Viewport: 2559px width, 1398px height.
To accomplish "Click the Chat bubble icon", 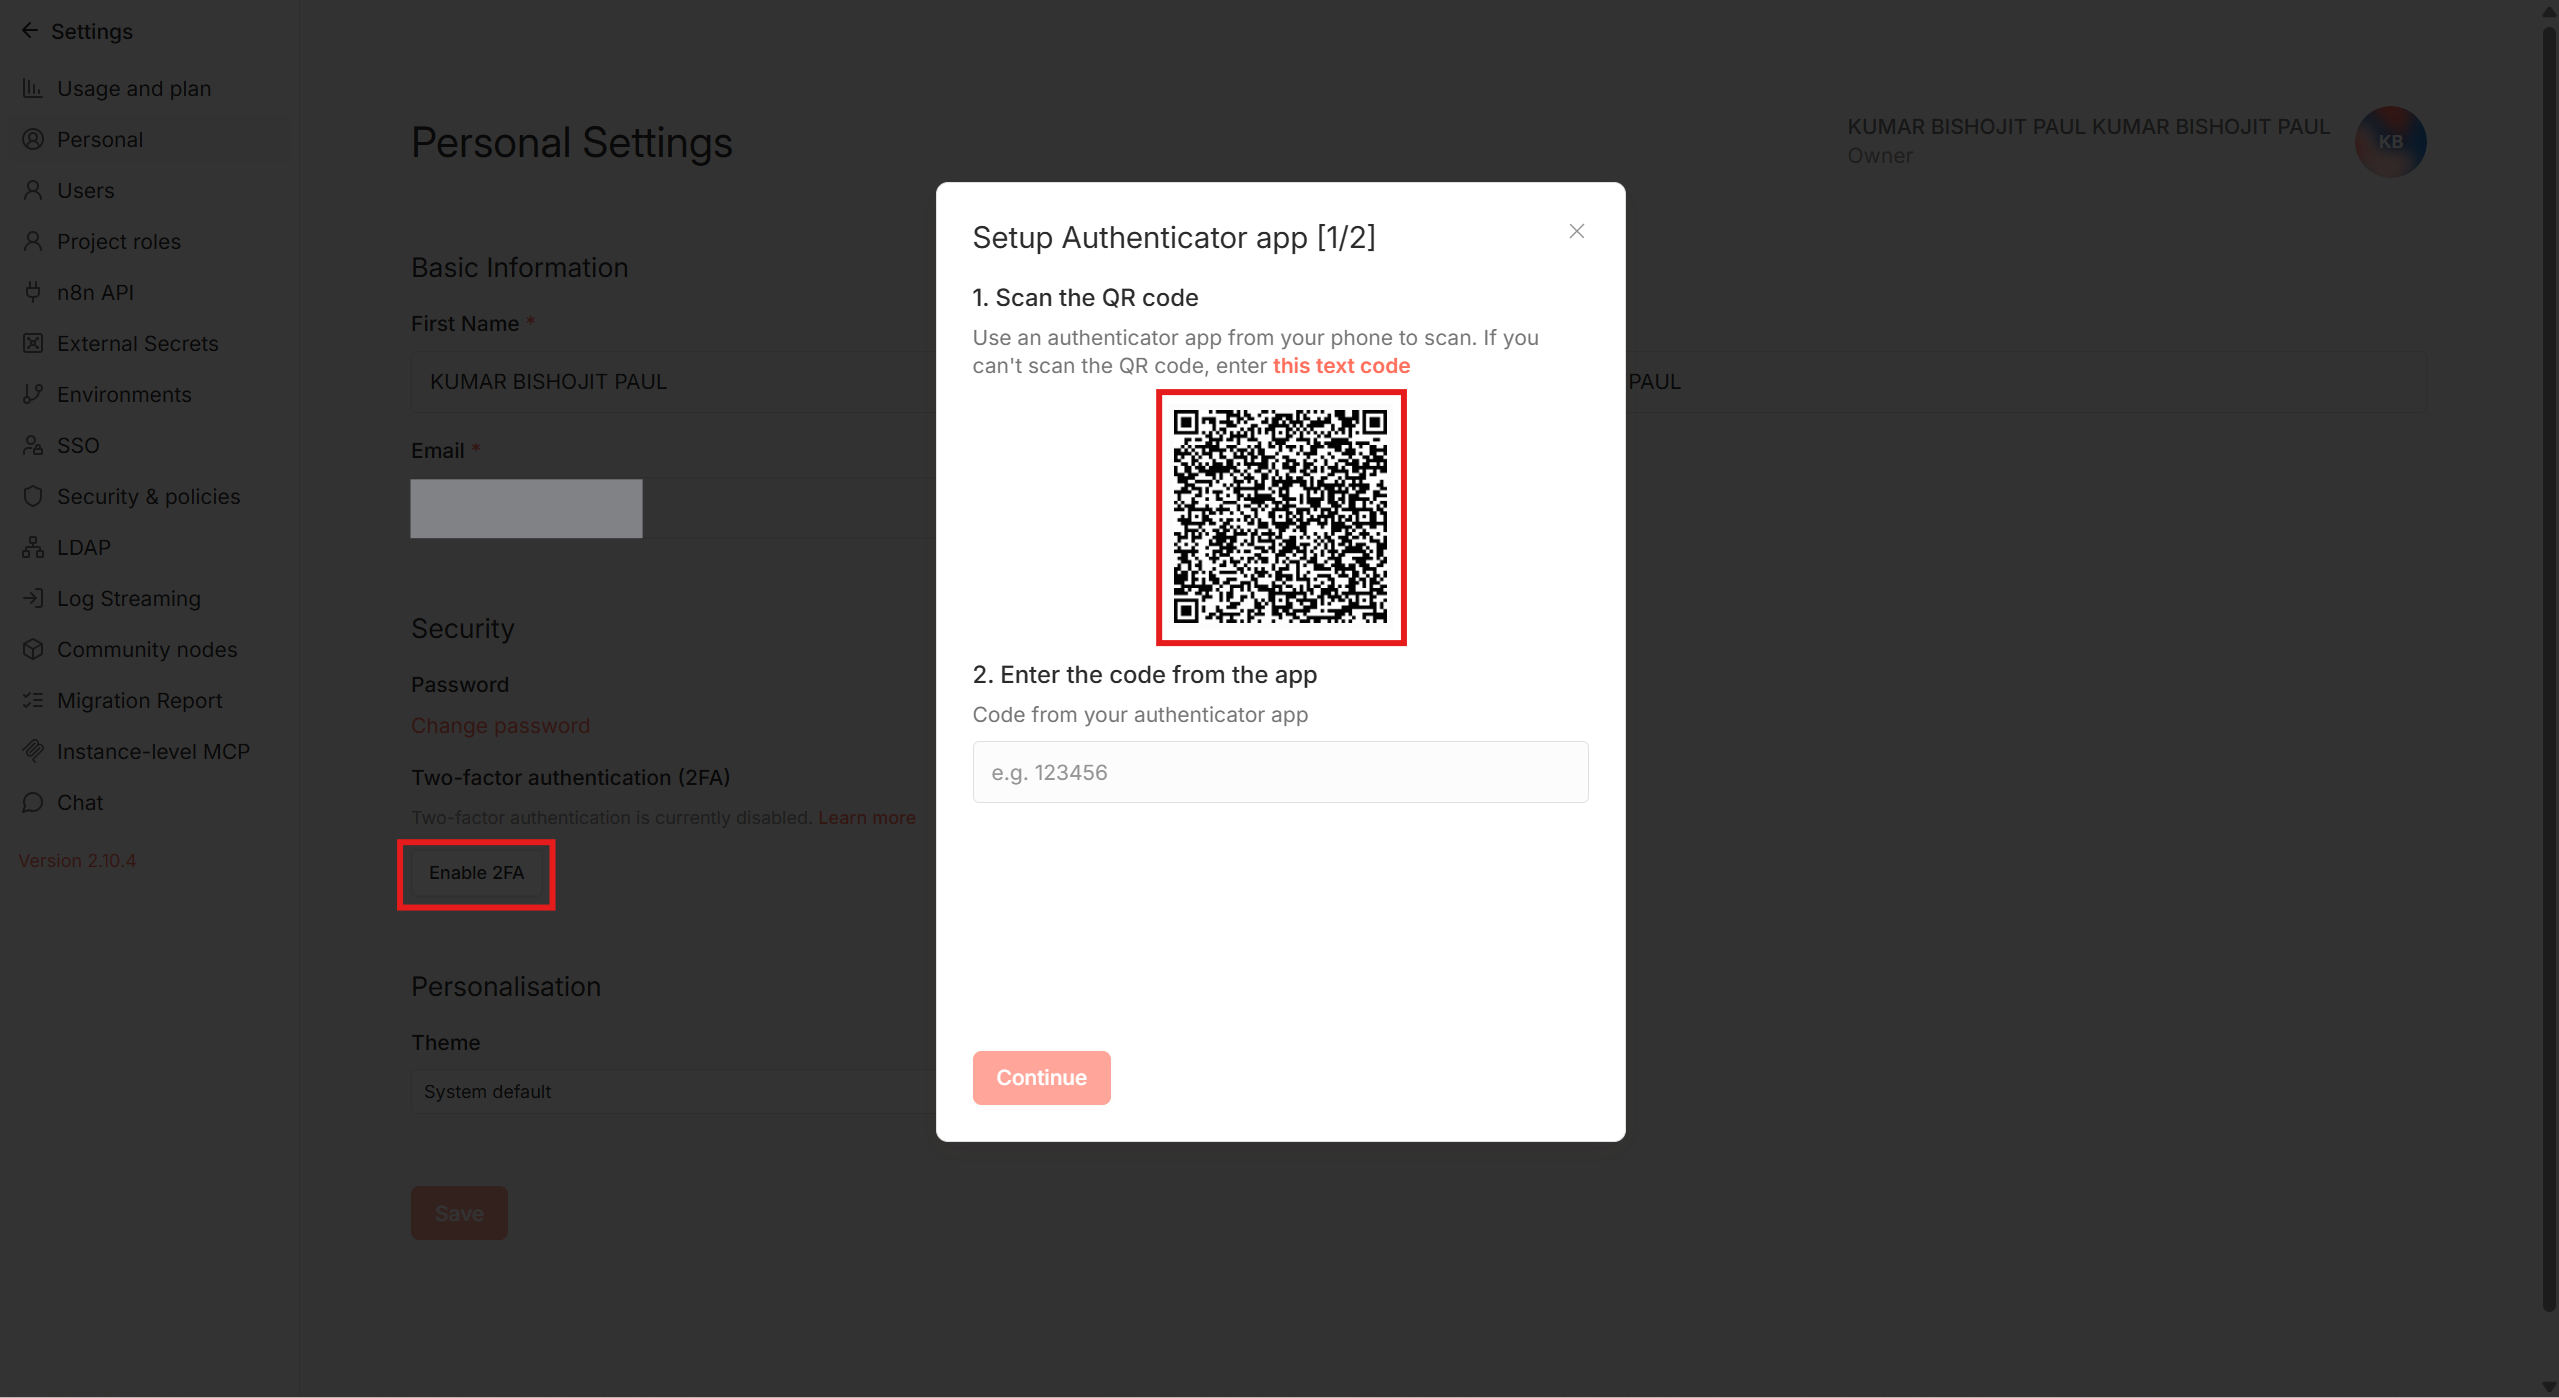I will (x=33, y=802).
